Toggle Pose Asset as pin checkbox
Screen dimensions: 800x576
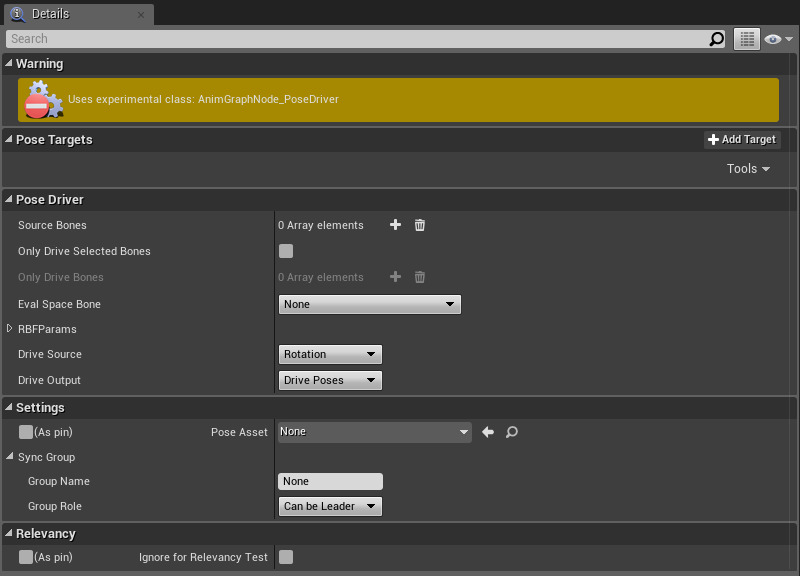[x=26, y=432]
